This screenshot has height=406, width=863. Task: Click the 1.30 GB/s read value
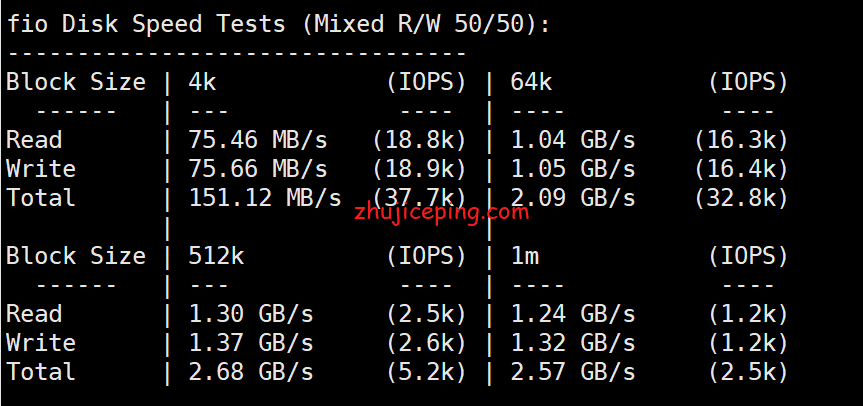251,314
